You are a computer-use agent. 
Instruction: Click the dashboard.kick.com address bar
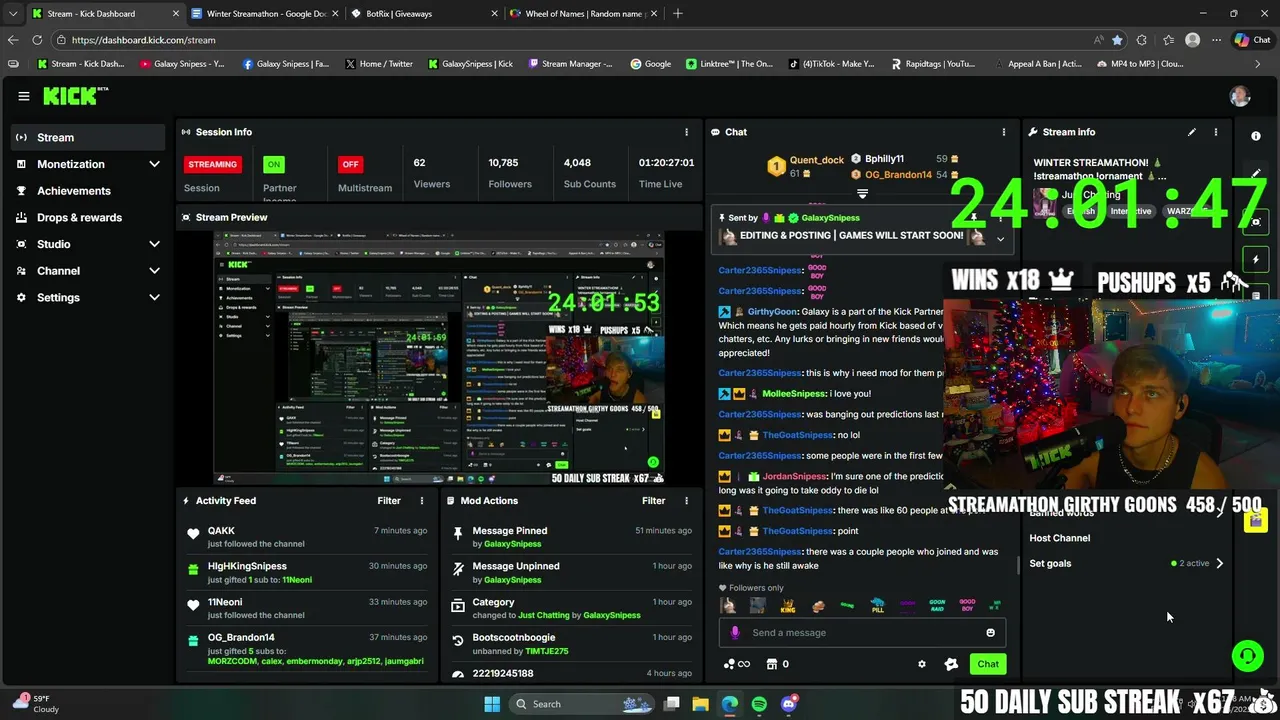click(570, 40)
